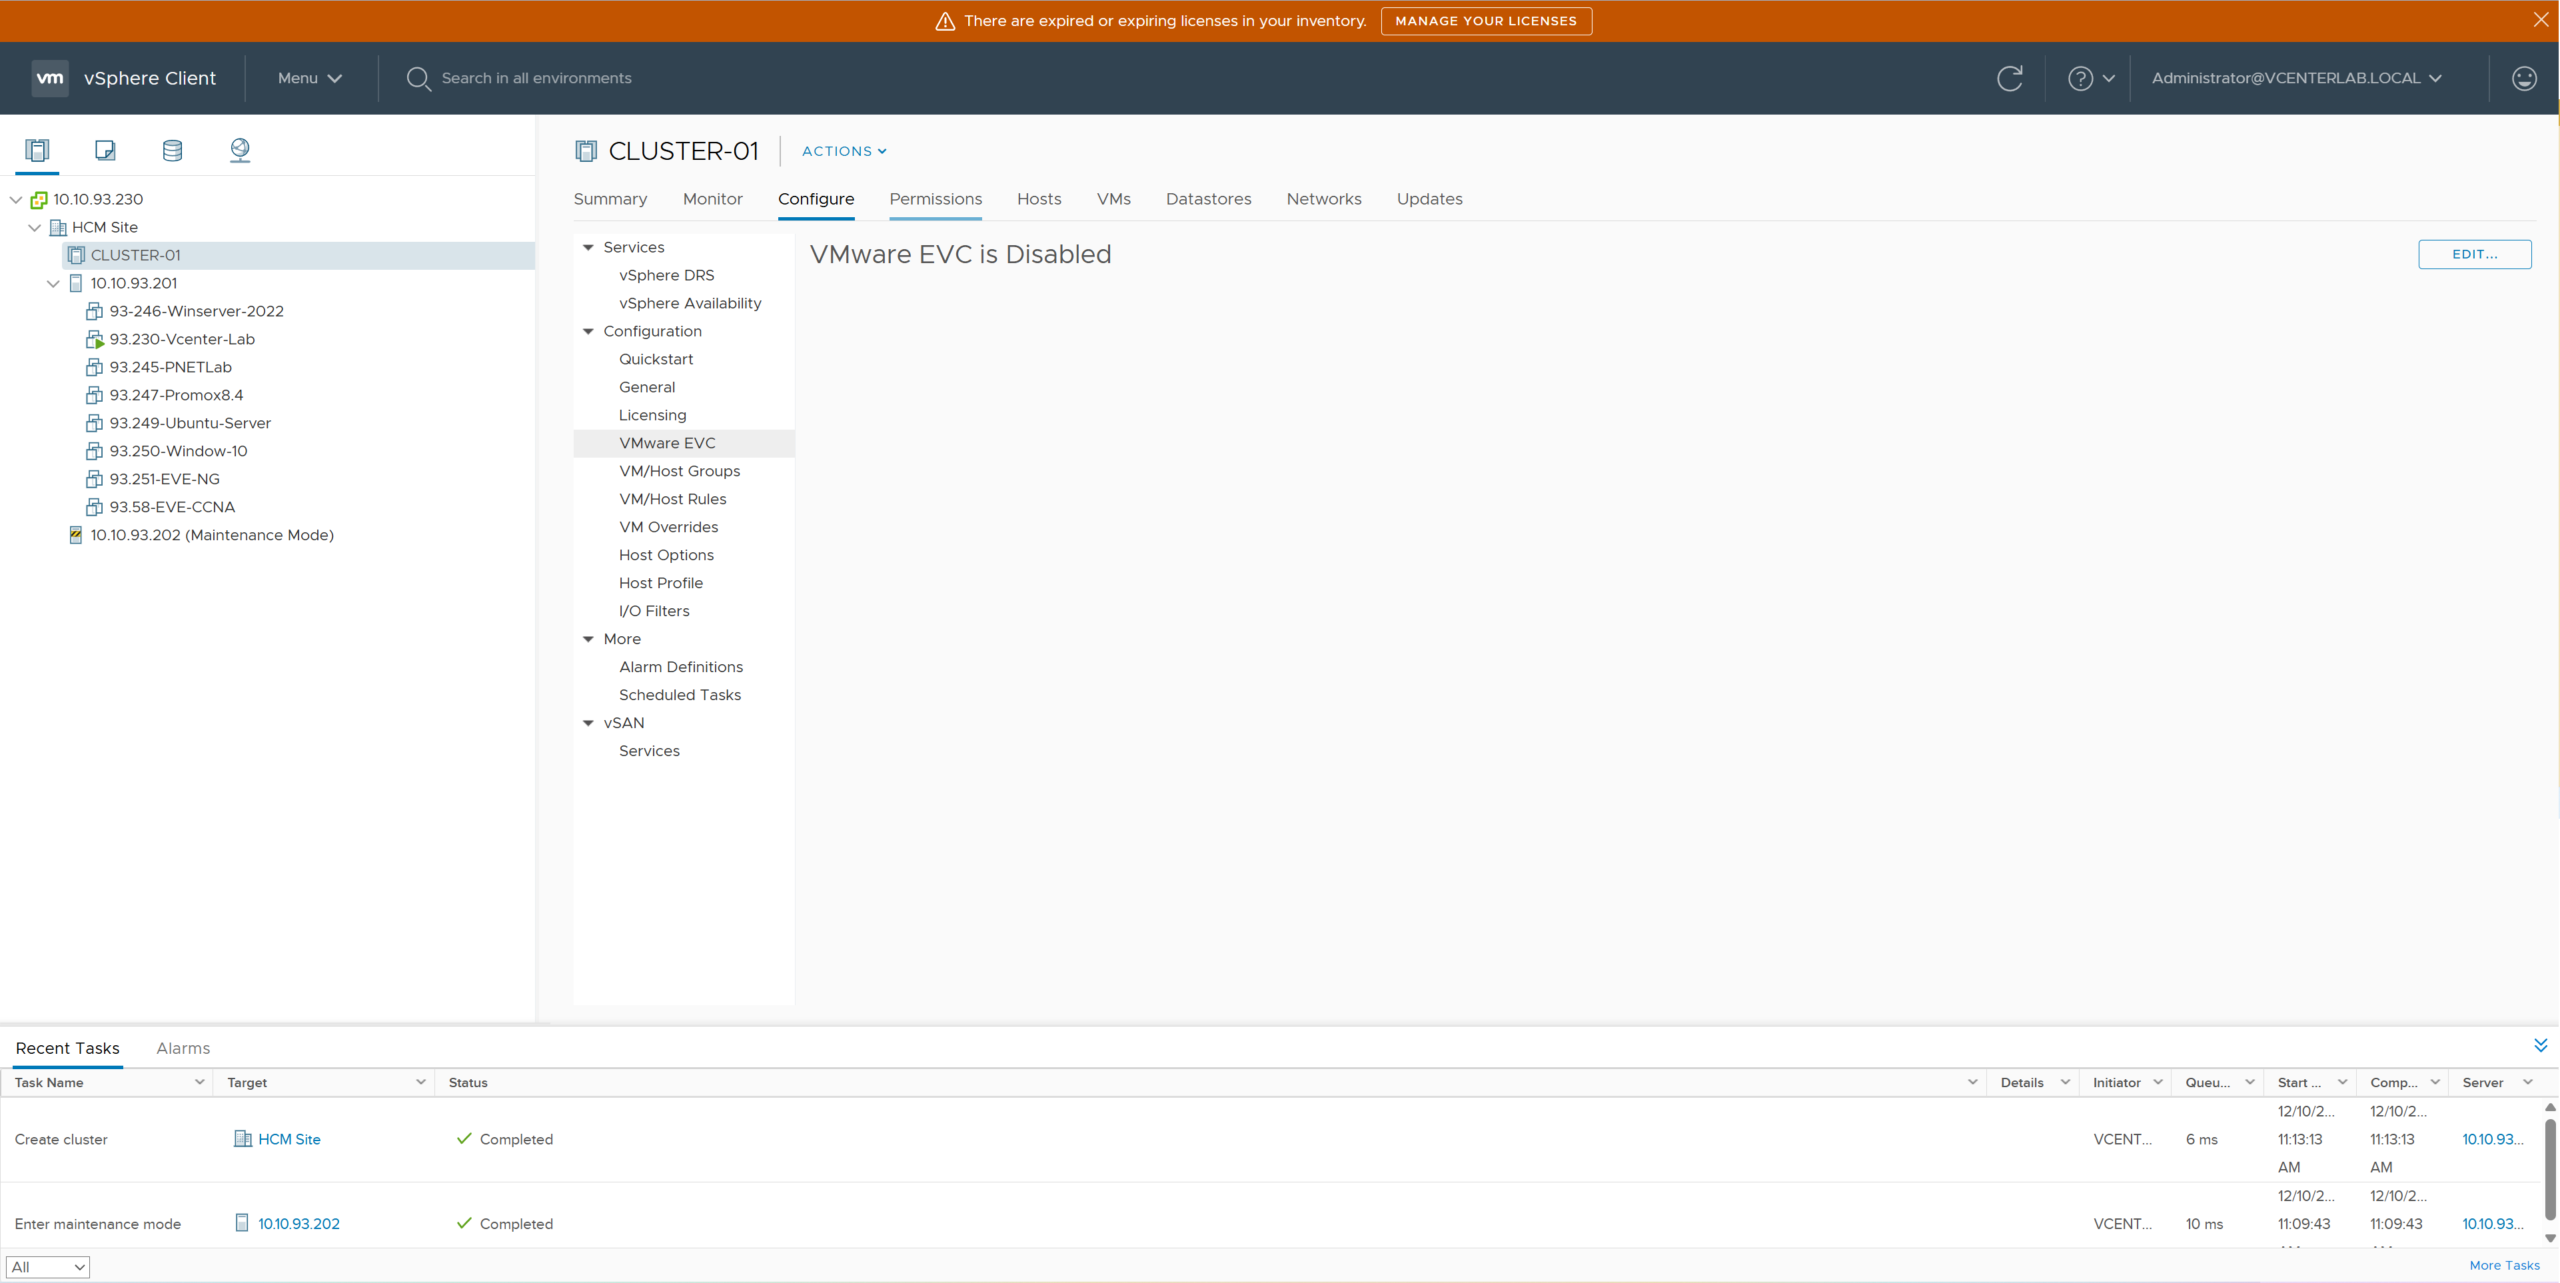Switch to the Alarms tab
This screenshot has height=1283, width=2560.
click(183, 1048)
